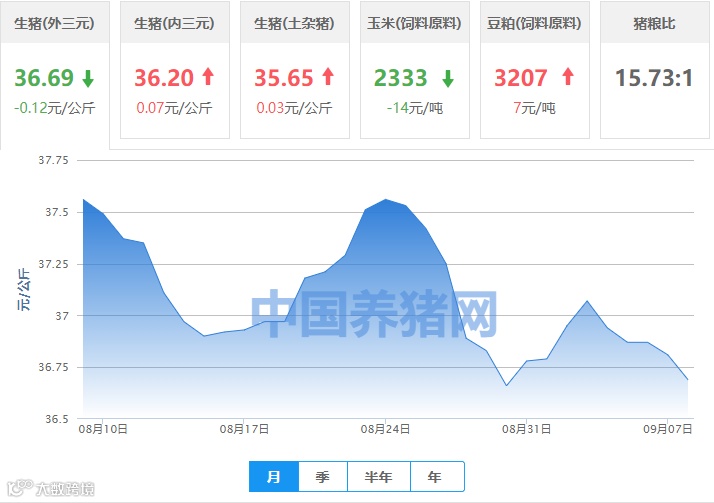Click the change text -14元/吨
The width and height of the screenshot is (714, 503).
[415, 108]
